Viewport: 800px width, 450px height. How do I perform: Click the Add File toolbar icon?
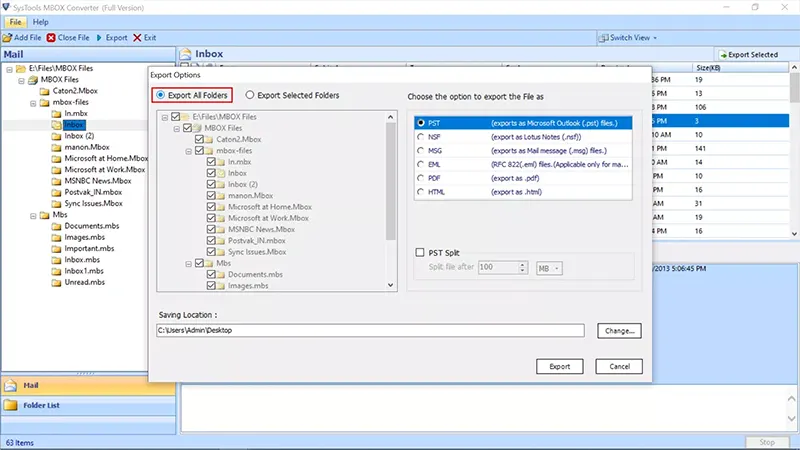click(x=7, y=38)
